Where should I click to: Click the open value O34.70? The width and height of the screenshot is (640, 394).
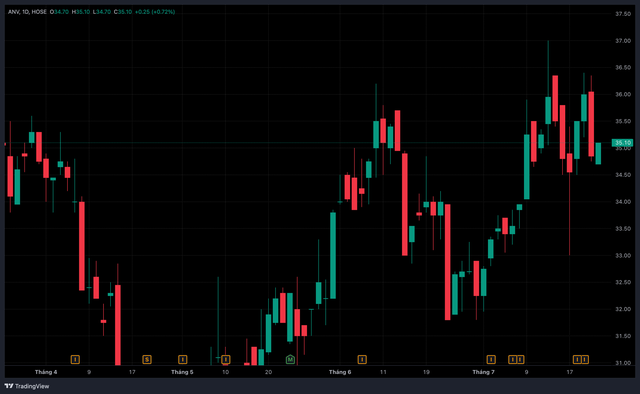pos(59,12)
